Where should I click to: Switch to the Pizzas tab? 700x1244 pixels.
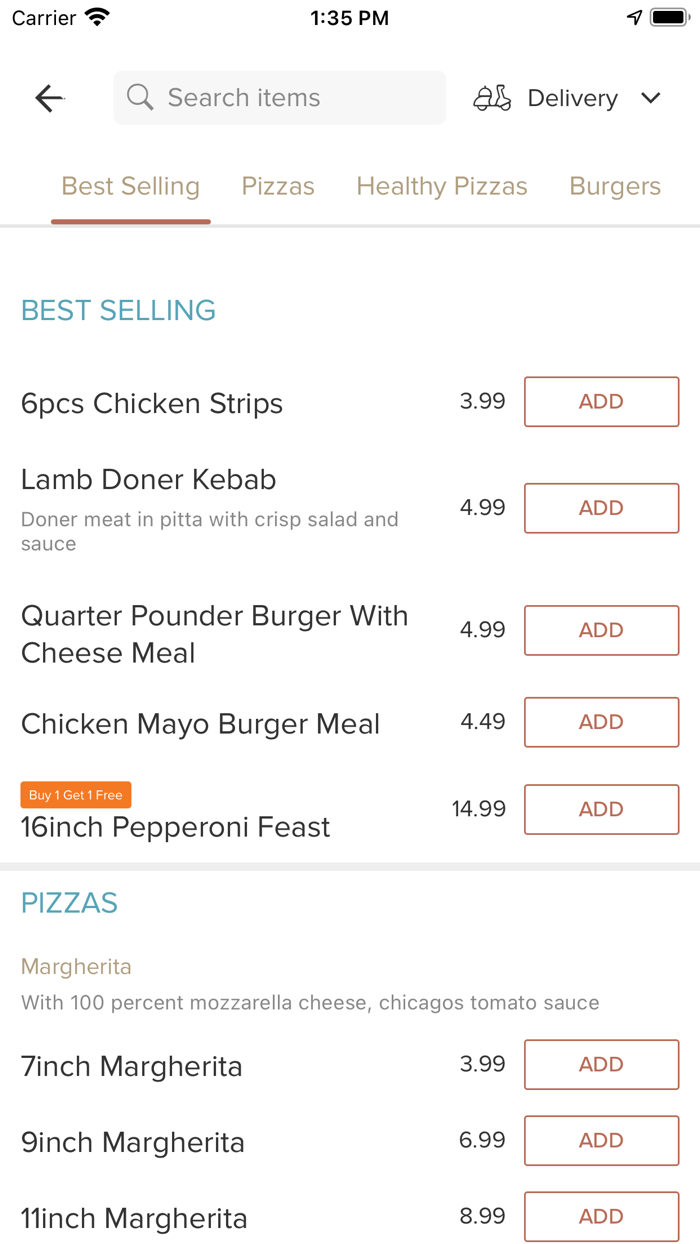pos(278,186)
